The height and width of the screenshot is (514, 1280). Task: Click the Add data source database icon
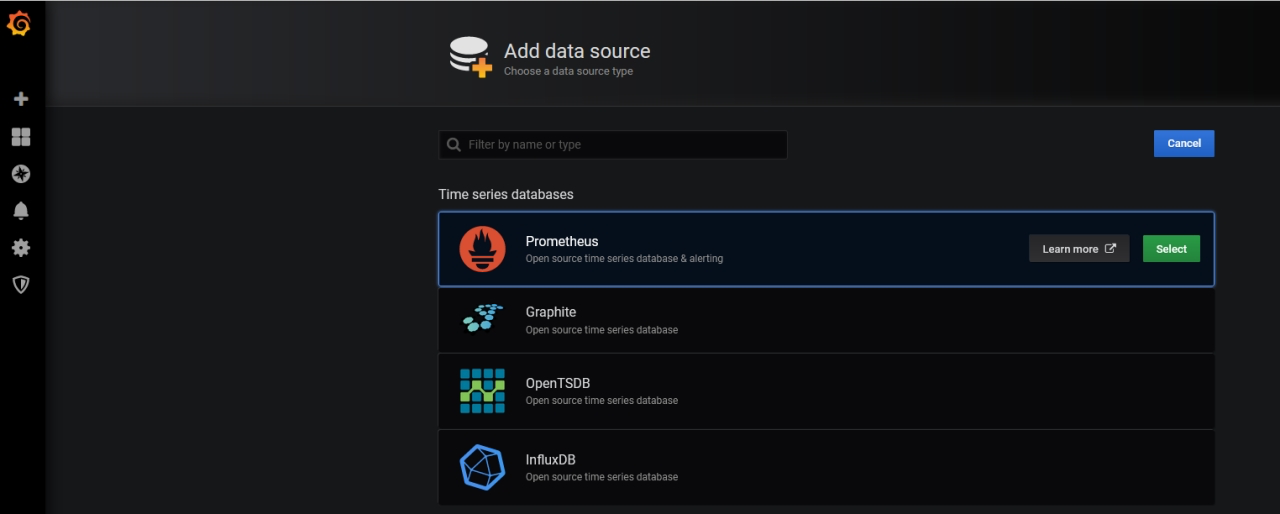tap(471, 57)
